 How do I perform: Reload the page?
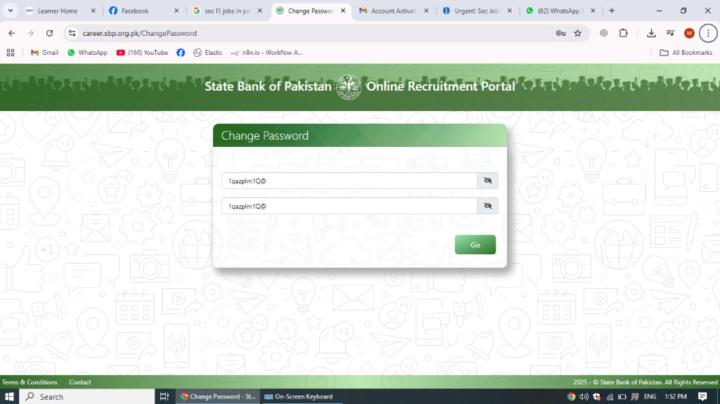click(x=49, y=33)
